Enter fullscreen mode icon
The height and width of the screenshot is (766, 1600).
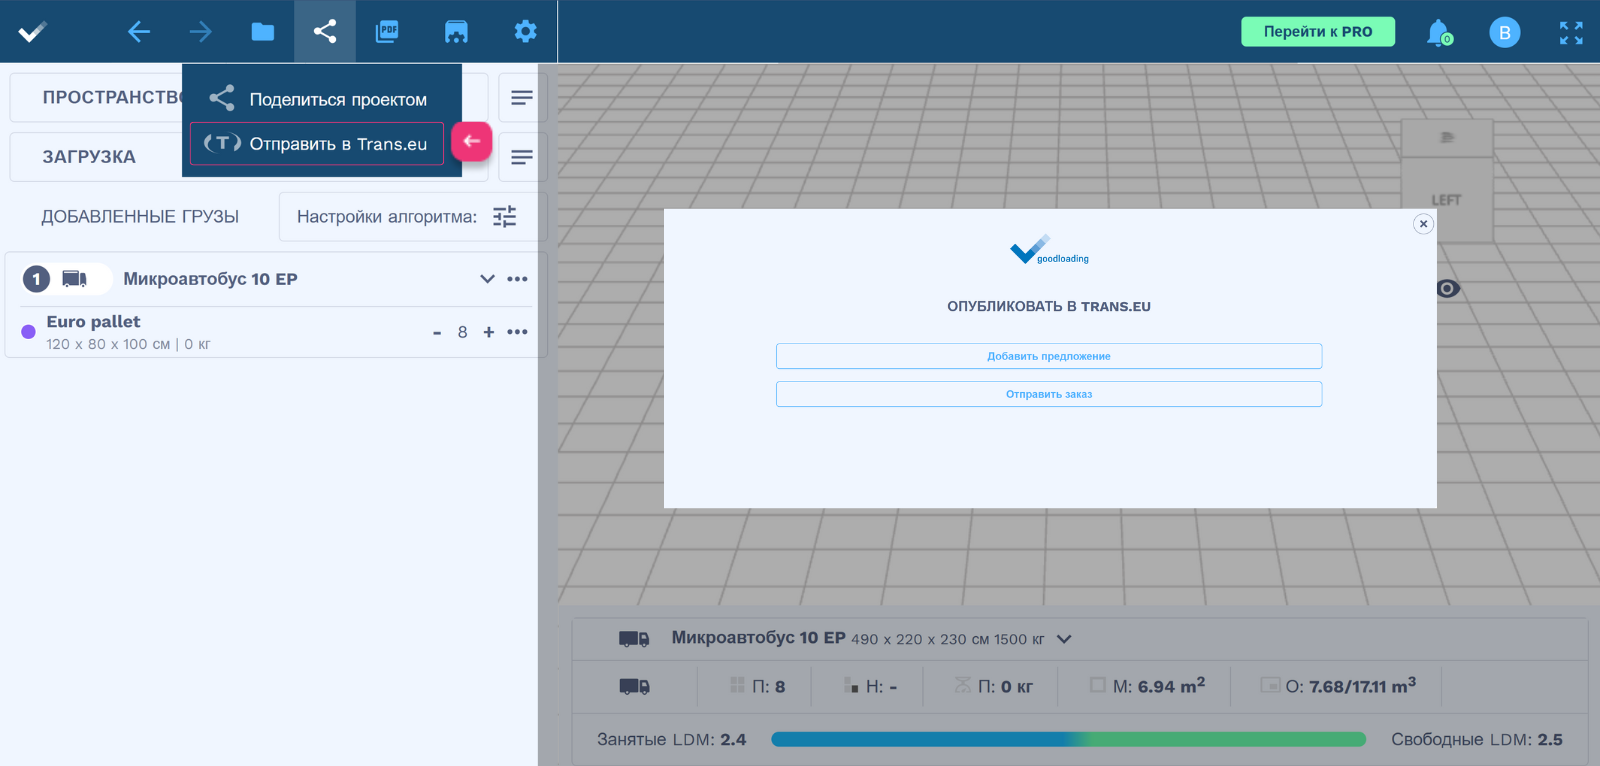tap(1571, 33)
